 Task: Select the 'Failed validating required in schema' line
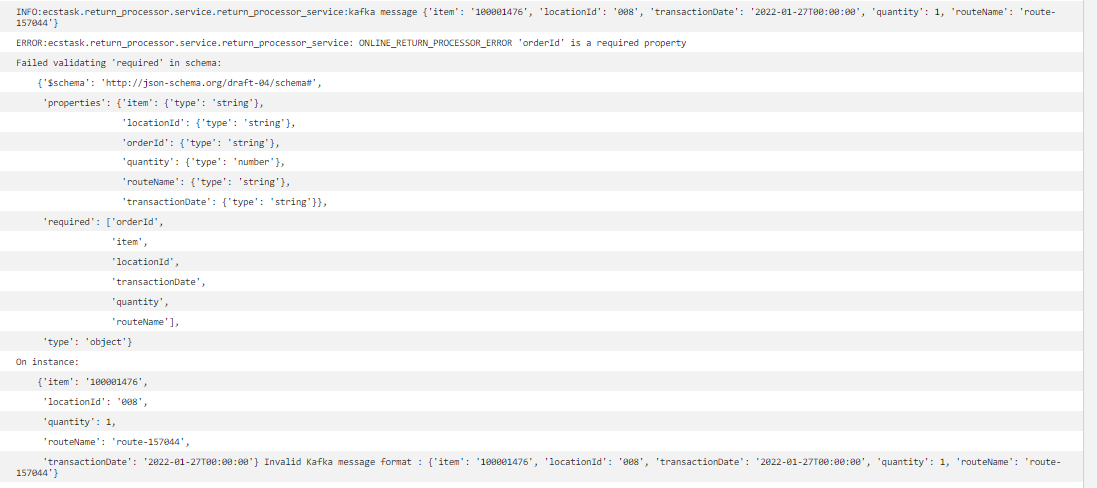542,63
